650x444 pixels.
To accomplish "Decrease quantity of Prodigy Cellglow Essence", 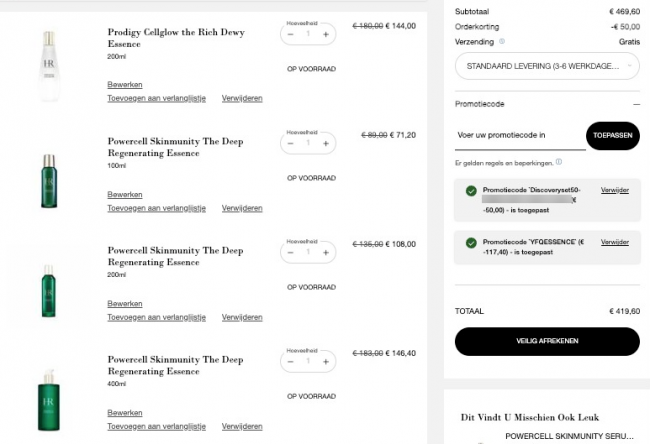I will point(291,34).
